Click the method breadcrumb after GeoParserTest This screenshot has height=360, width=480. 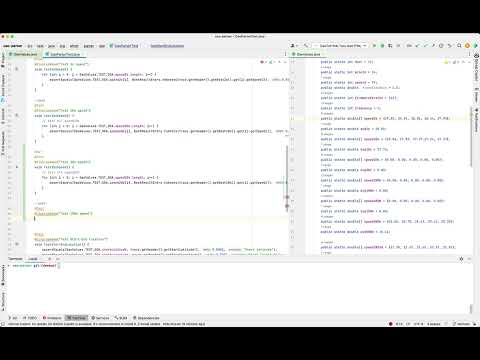[x=167, y=46]
